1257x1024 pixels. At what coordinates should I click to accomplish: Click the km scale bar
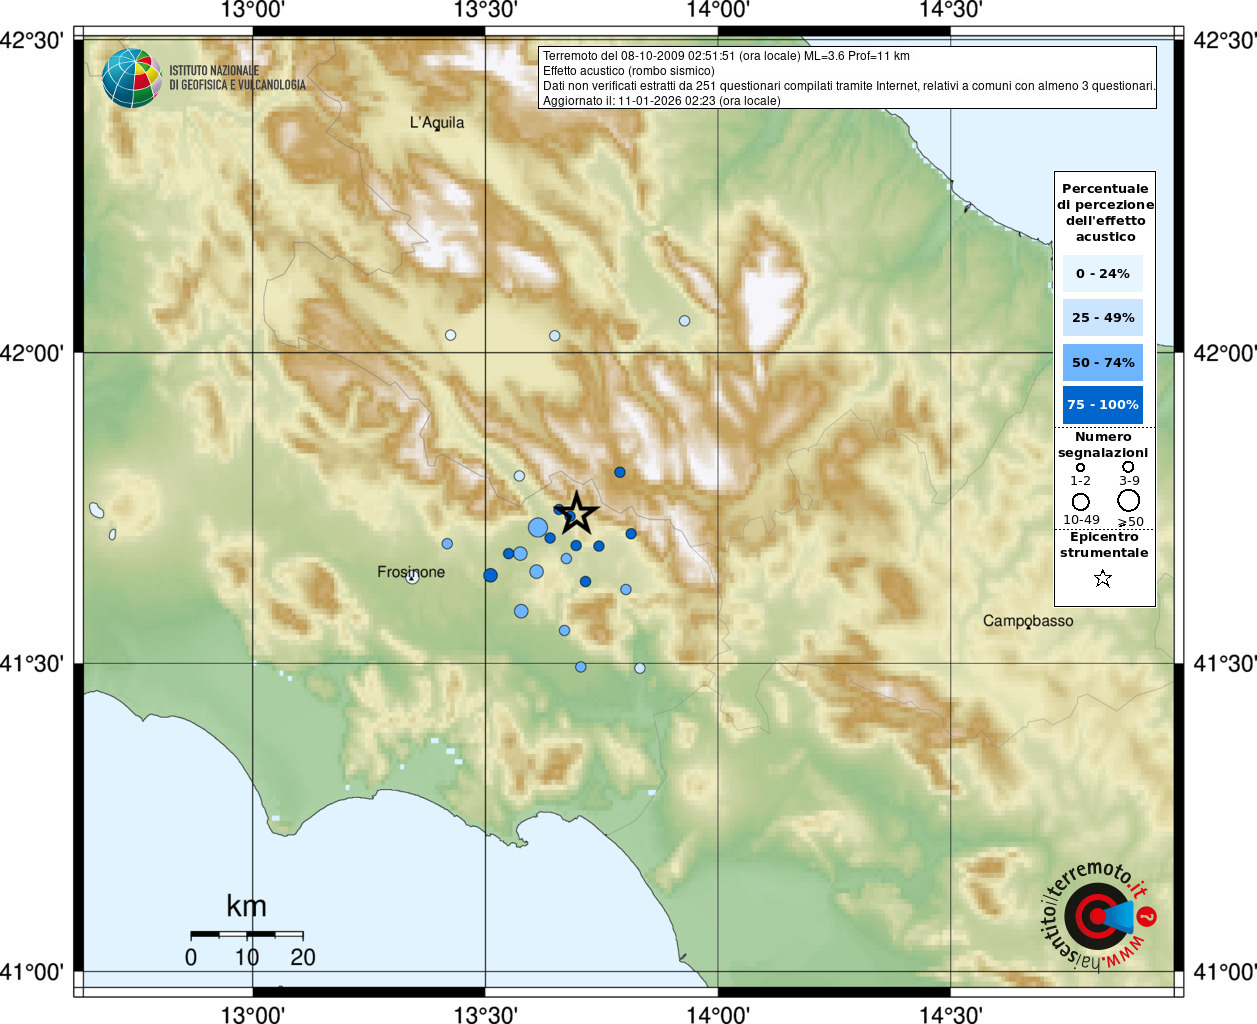tap(247, 934)
